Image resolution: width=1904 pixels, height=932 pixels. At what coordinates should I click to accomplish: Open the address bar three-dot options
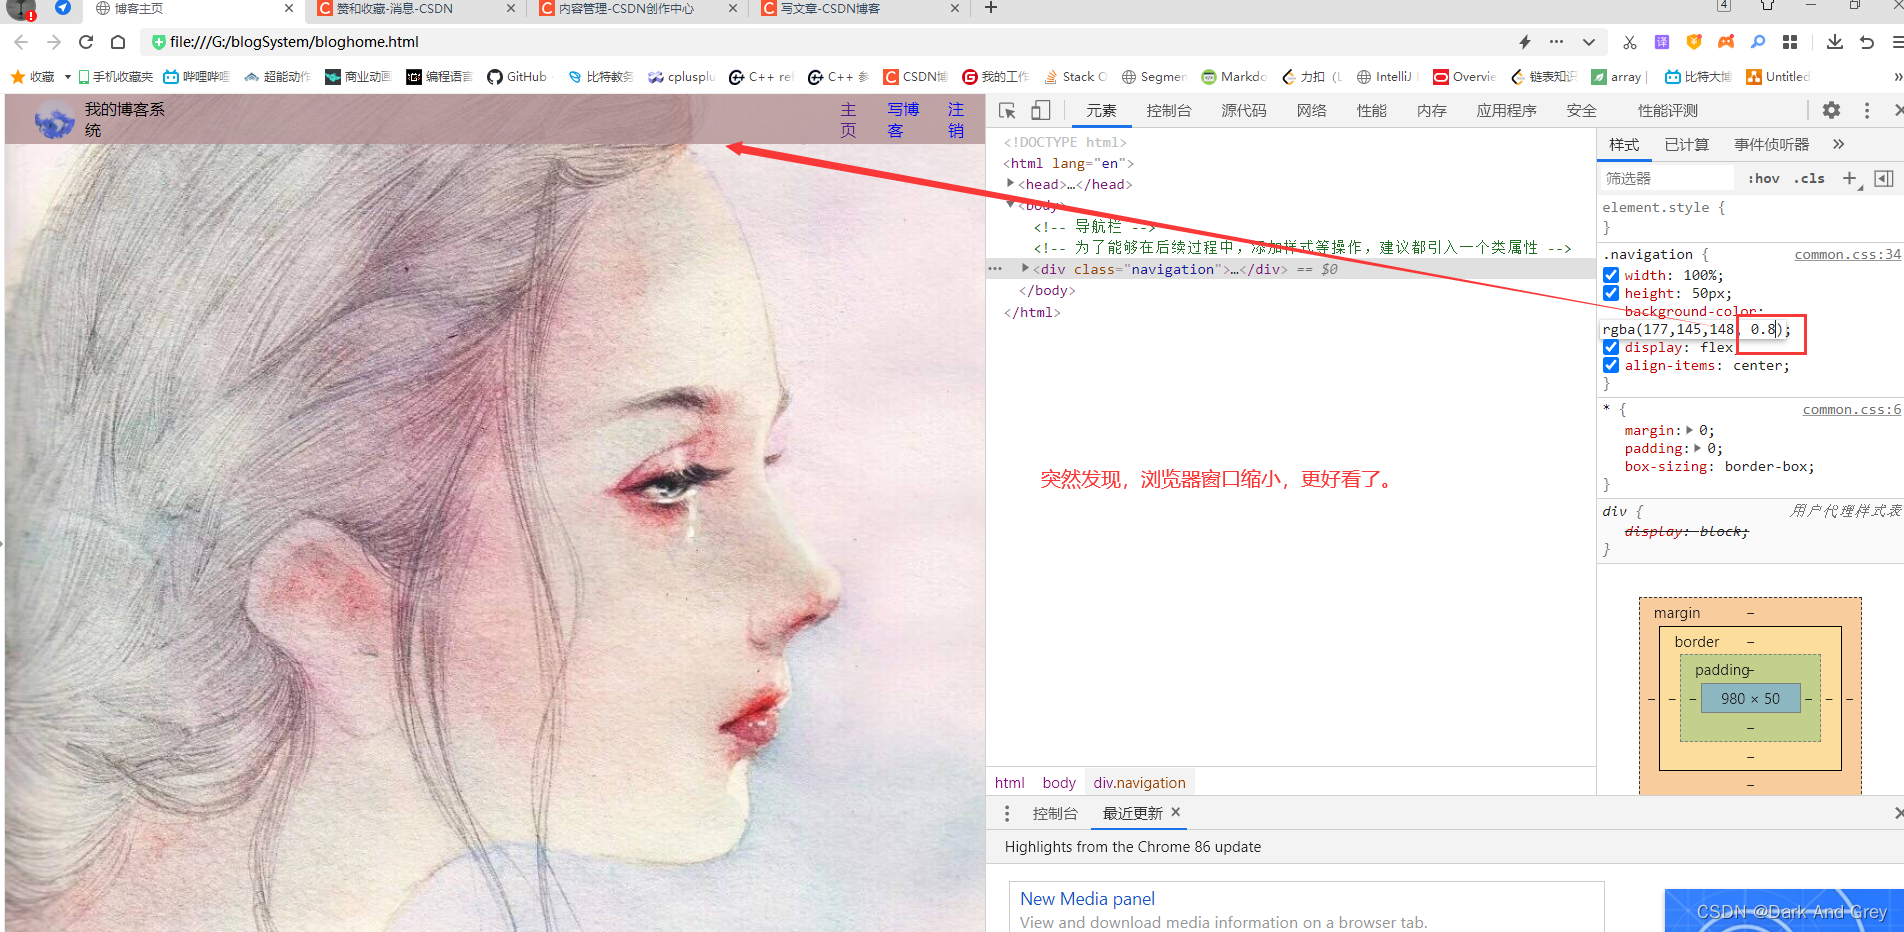click(x=1556, y=42)
